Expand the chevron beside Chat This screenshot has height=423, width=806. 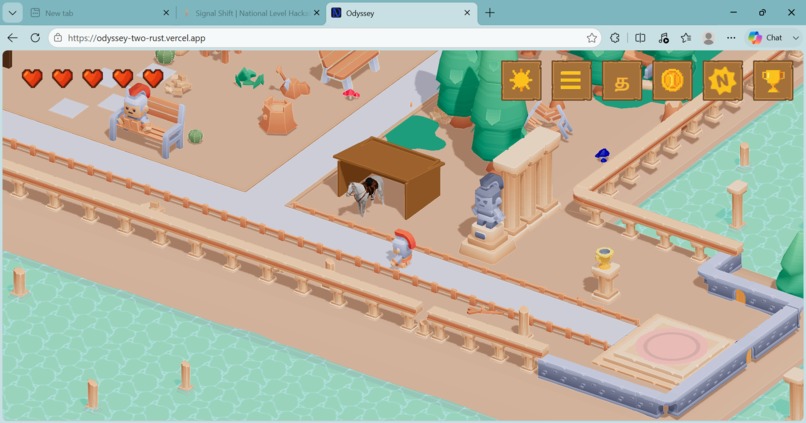pyautogui.click(x=795, y=38)
